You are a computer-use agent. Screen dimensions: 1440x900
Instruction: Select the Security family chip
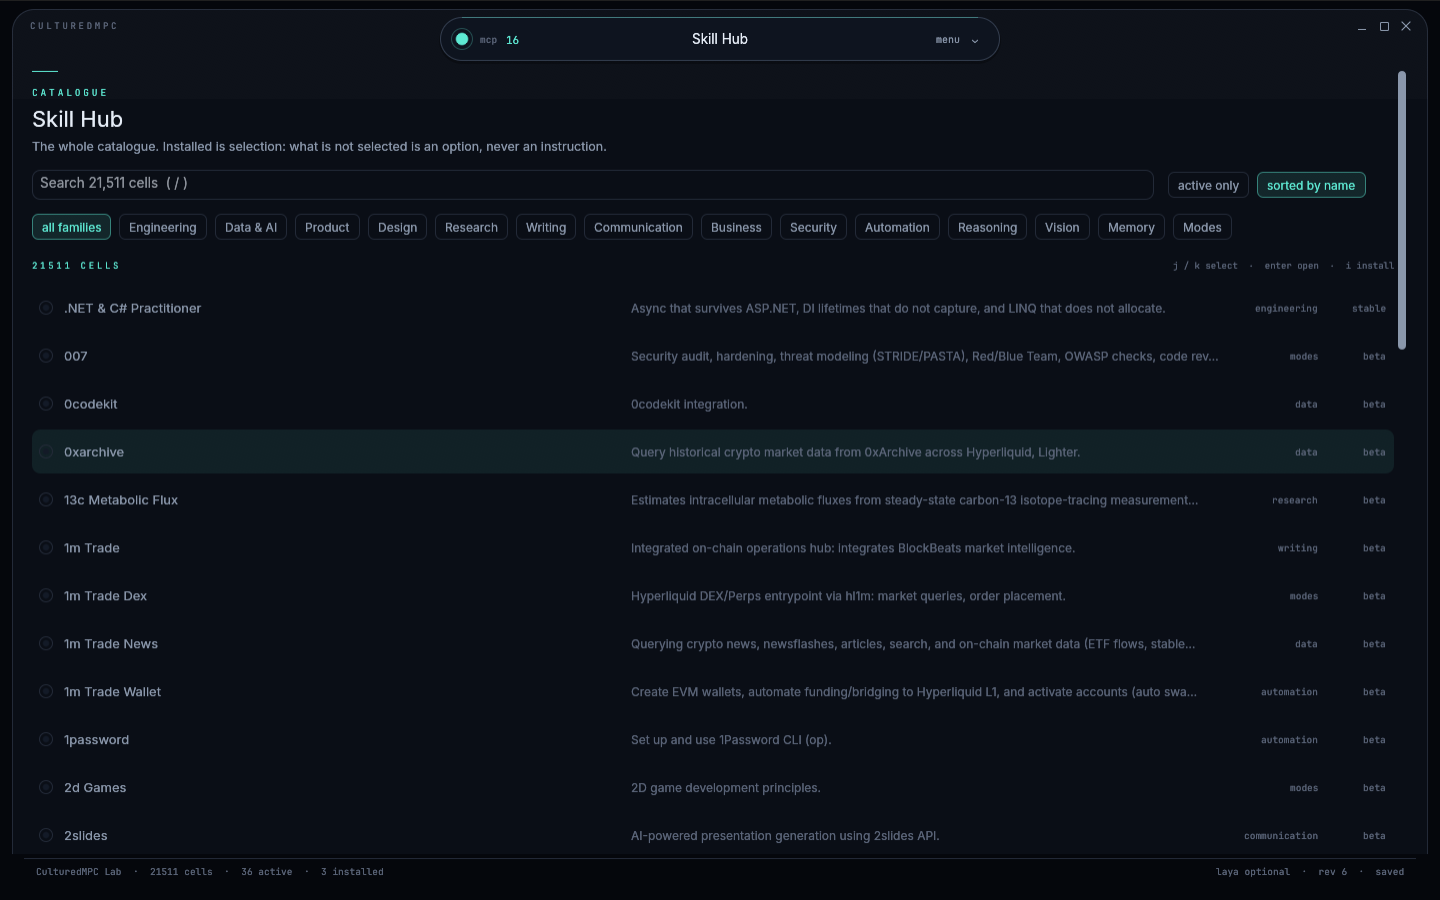813,227
